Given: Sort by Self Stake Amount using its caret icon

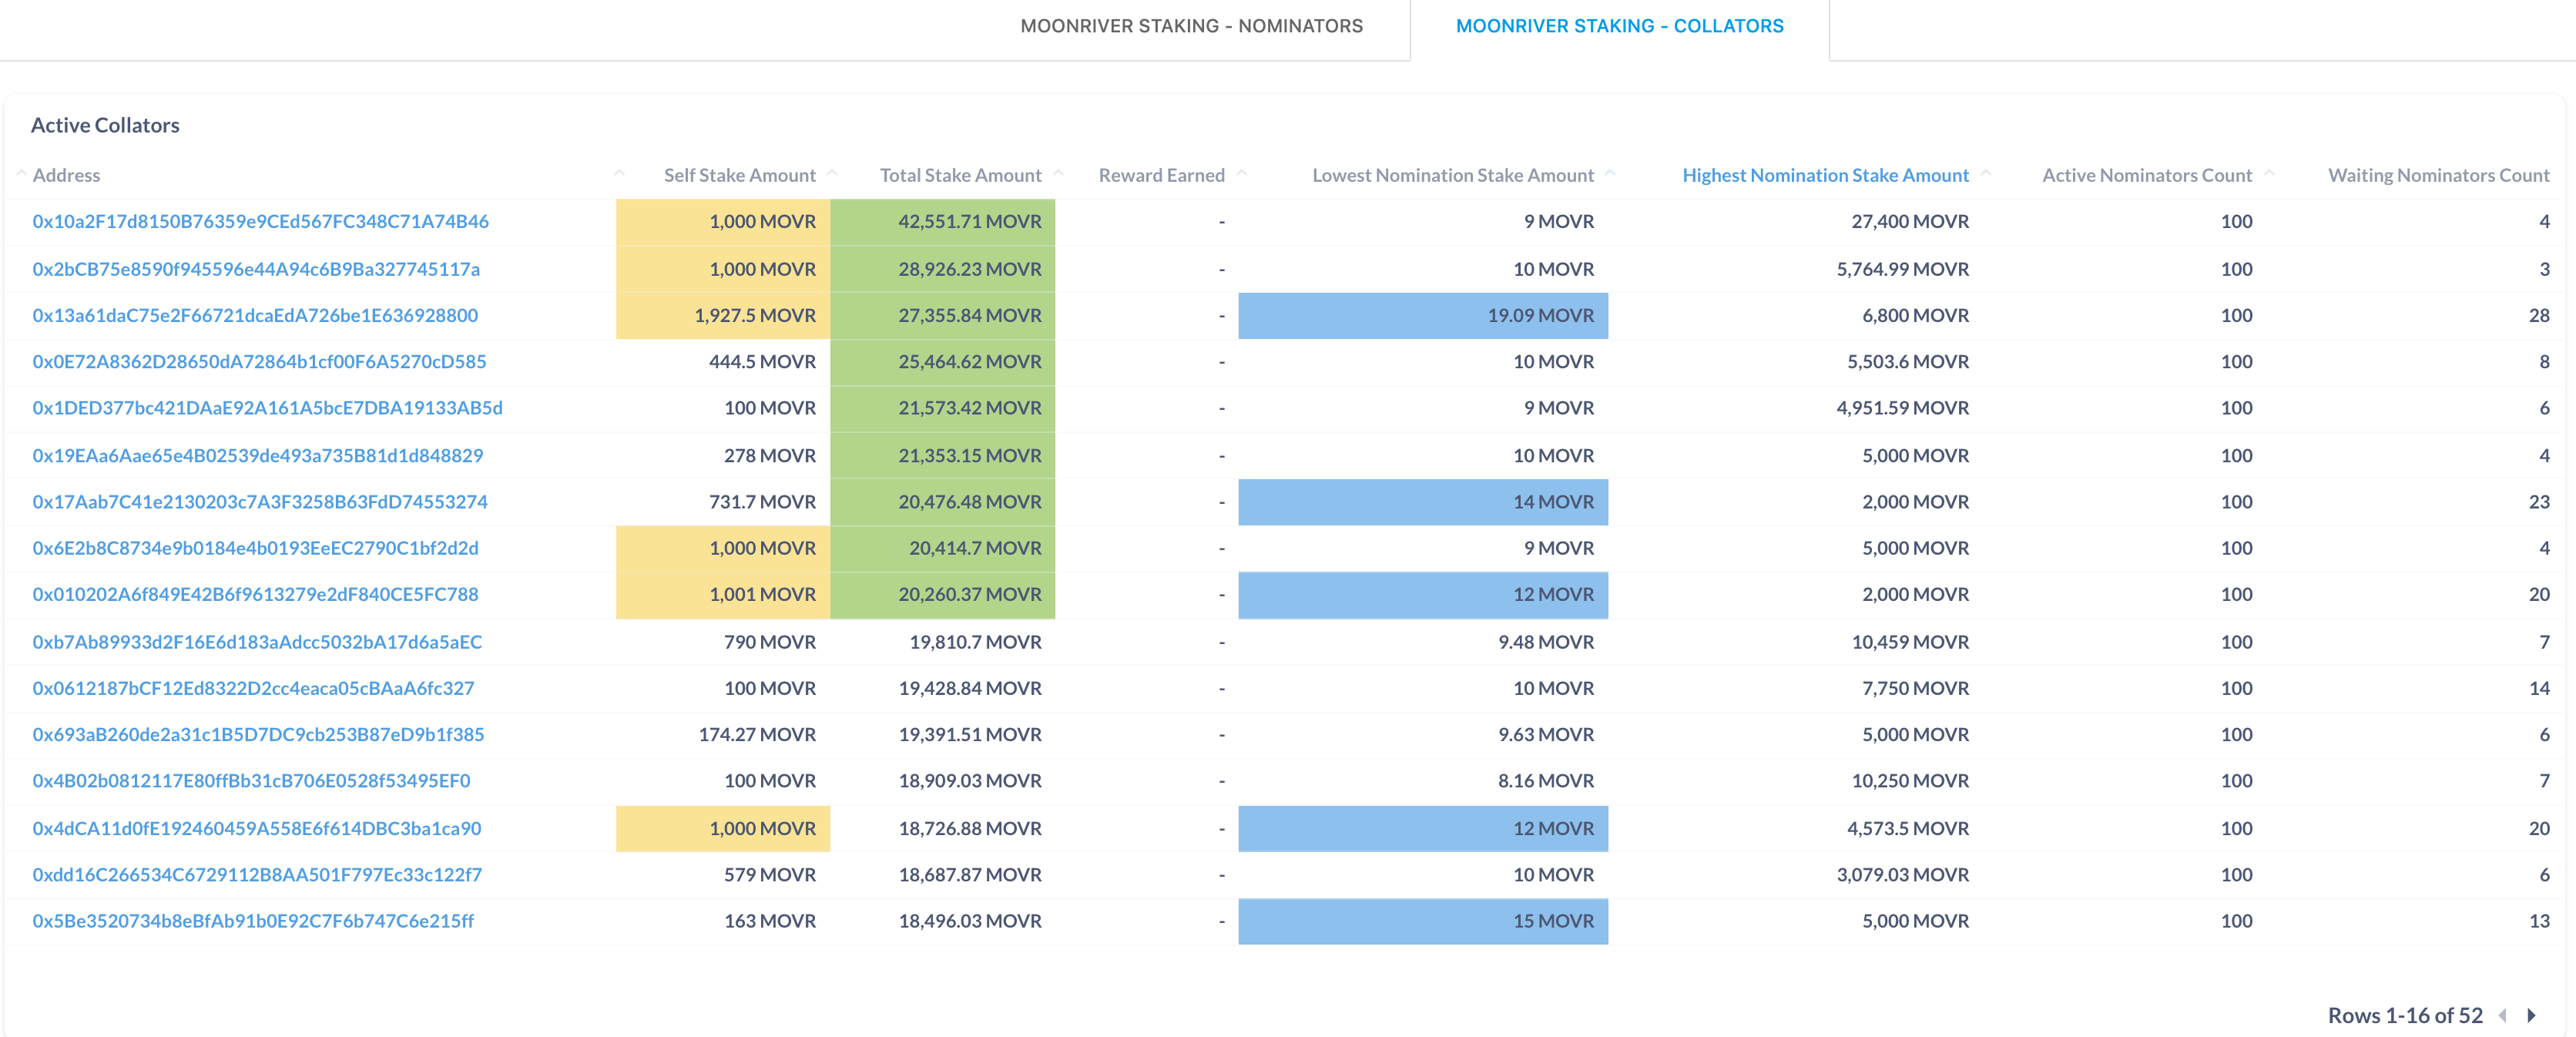Looking at the screenshot, I should [x=831, y=172].
